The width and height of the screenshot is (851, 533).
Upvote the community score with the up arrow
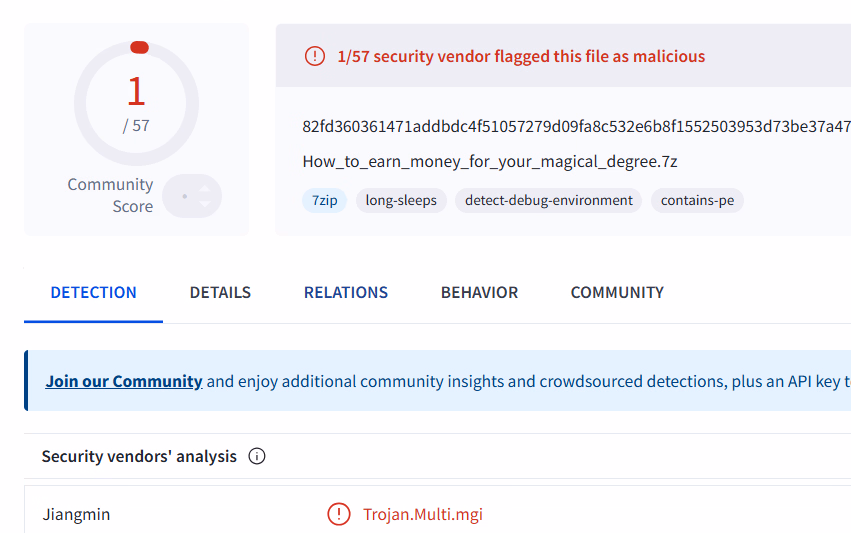pyautogui.click(x=205, y=187)
